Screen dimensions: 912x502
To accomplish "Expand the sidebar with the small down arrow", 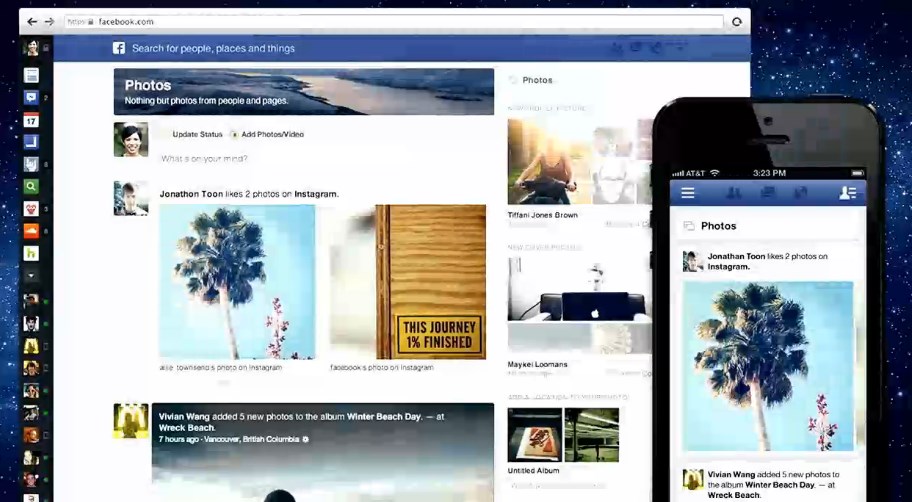I will (x=31, y=276).
